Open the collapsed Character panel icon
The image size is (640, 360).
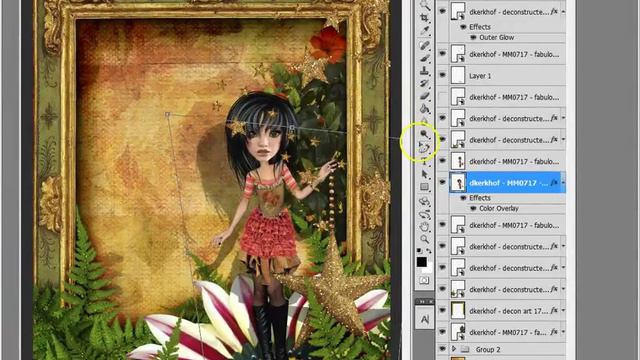coord(424,319)
